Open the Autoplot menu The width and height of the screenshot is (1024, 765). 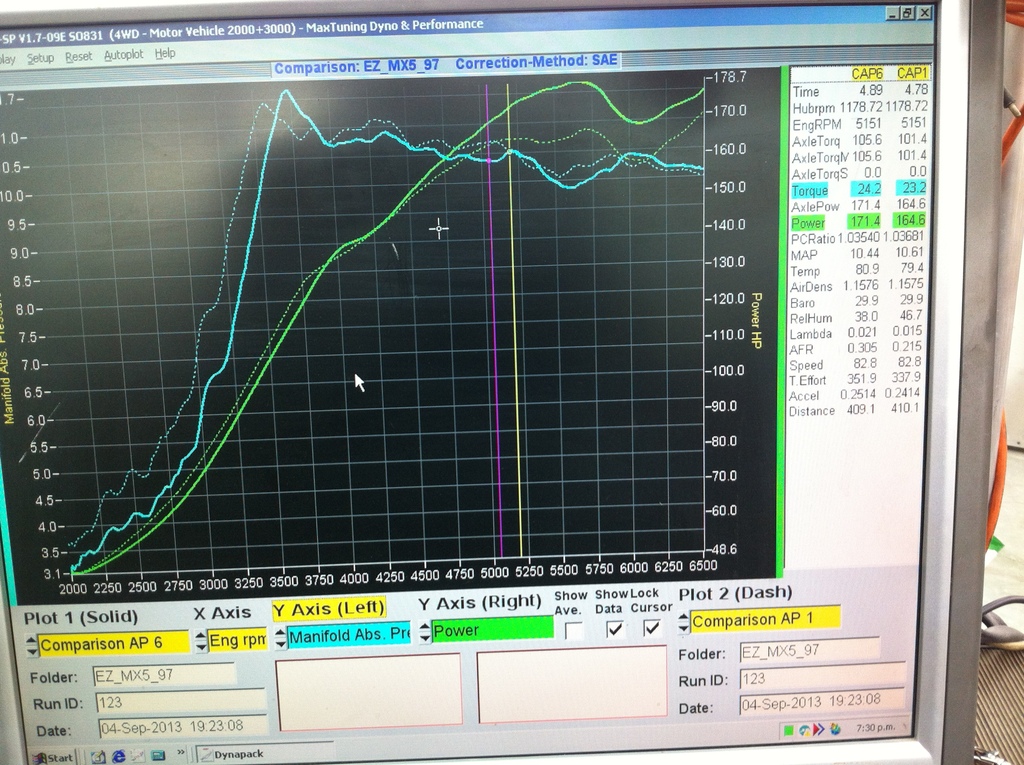click(123, 55)
